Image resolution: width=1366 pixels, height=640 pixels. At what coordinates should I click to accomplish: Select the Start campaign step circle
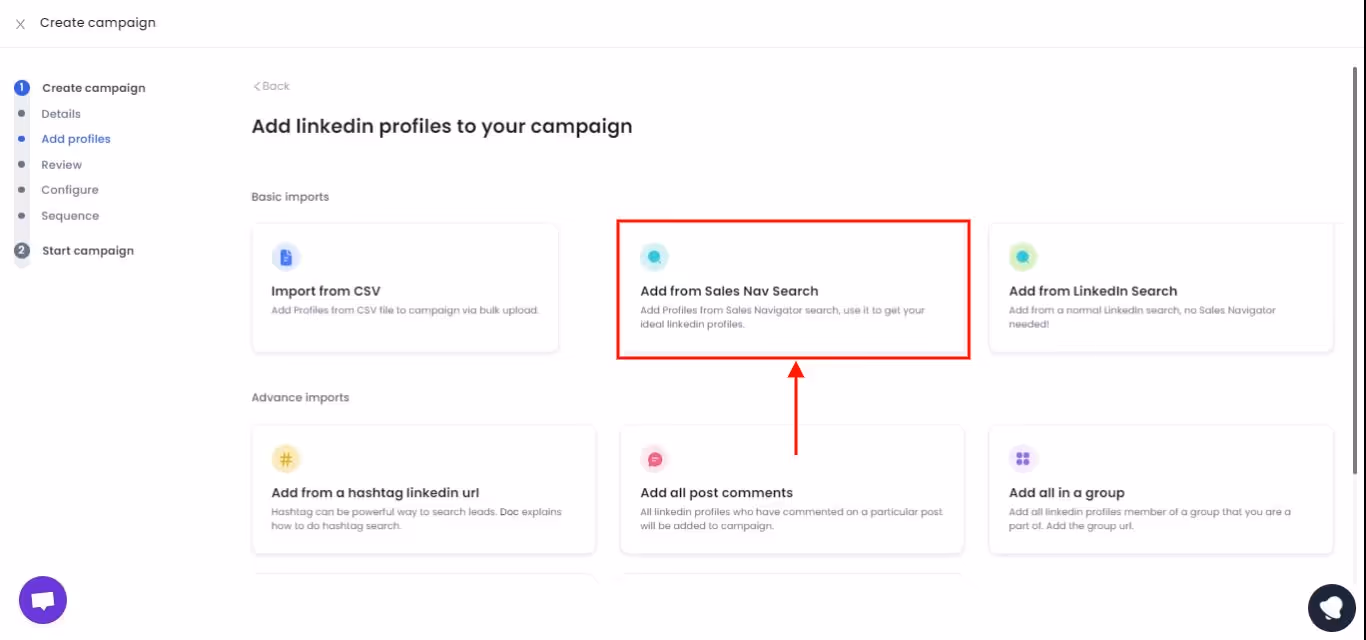coord(21,250)
